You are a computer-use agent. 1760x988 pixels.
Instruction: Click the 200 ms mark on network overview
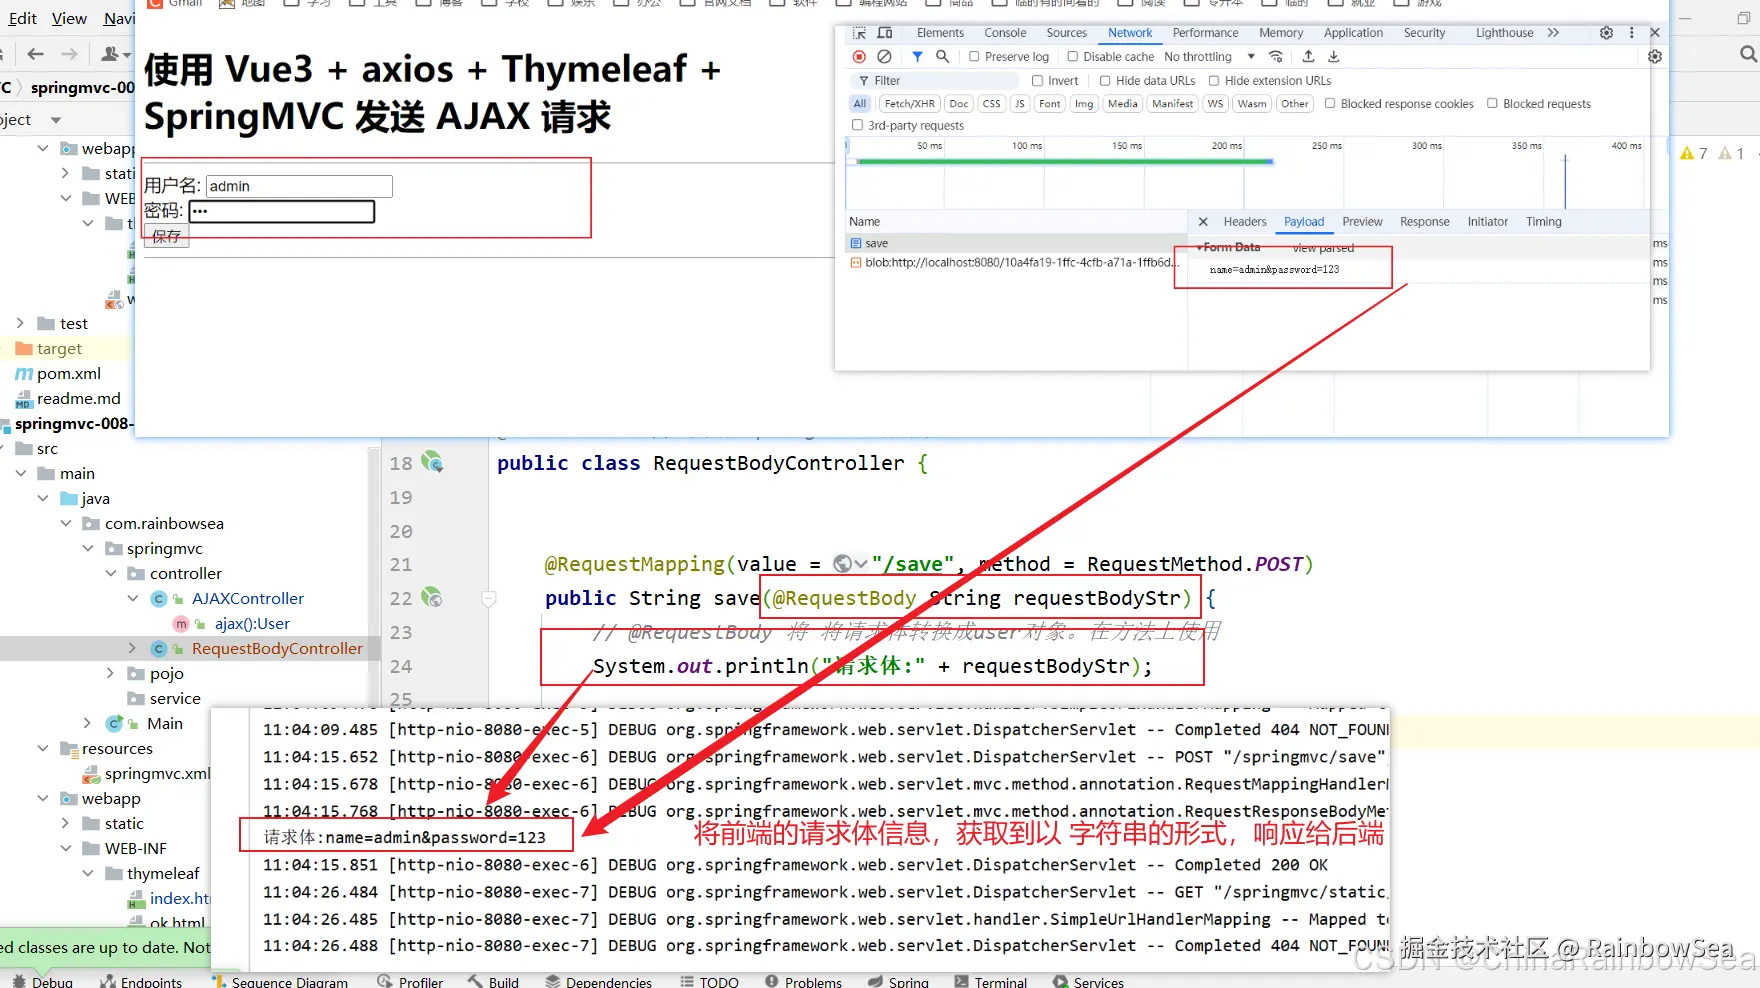[x=1227, y=146]
